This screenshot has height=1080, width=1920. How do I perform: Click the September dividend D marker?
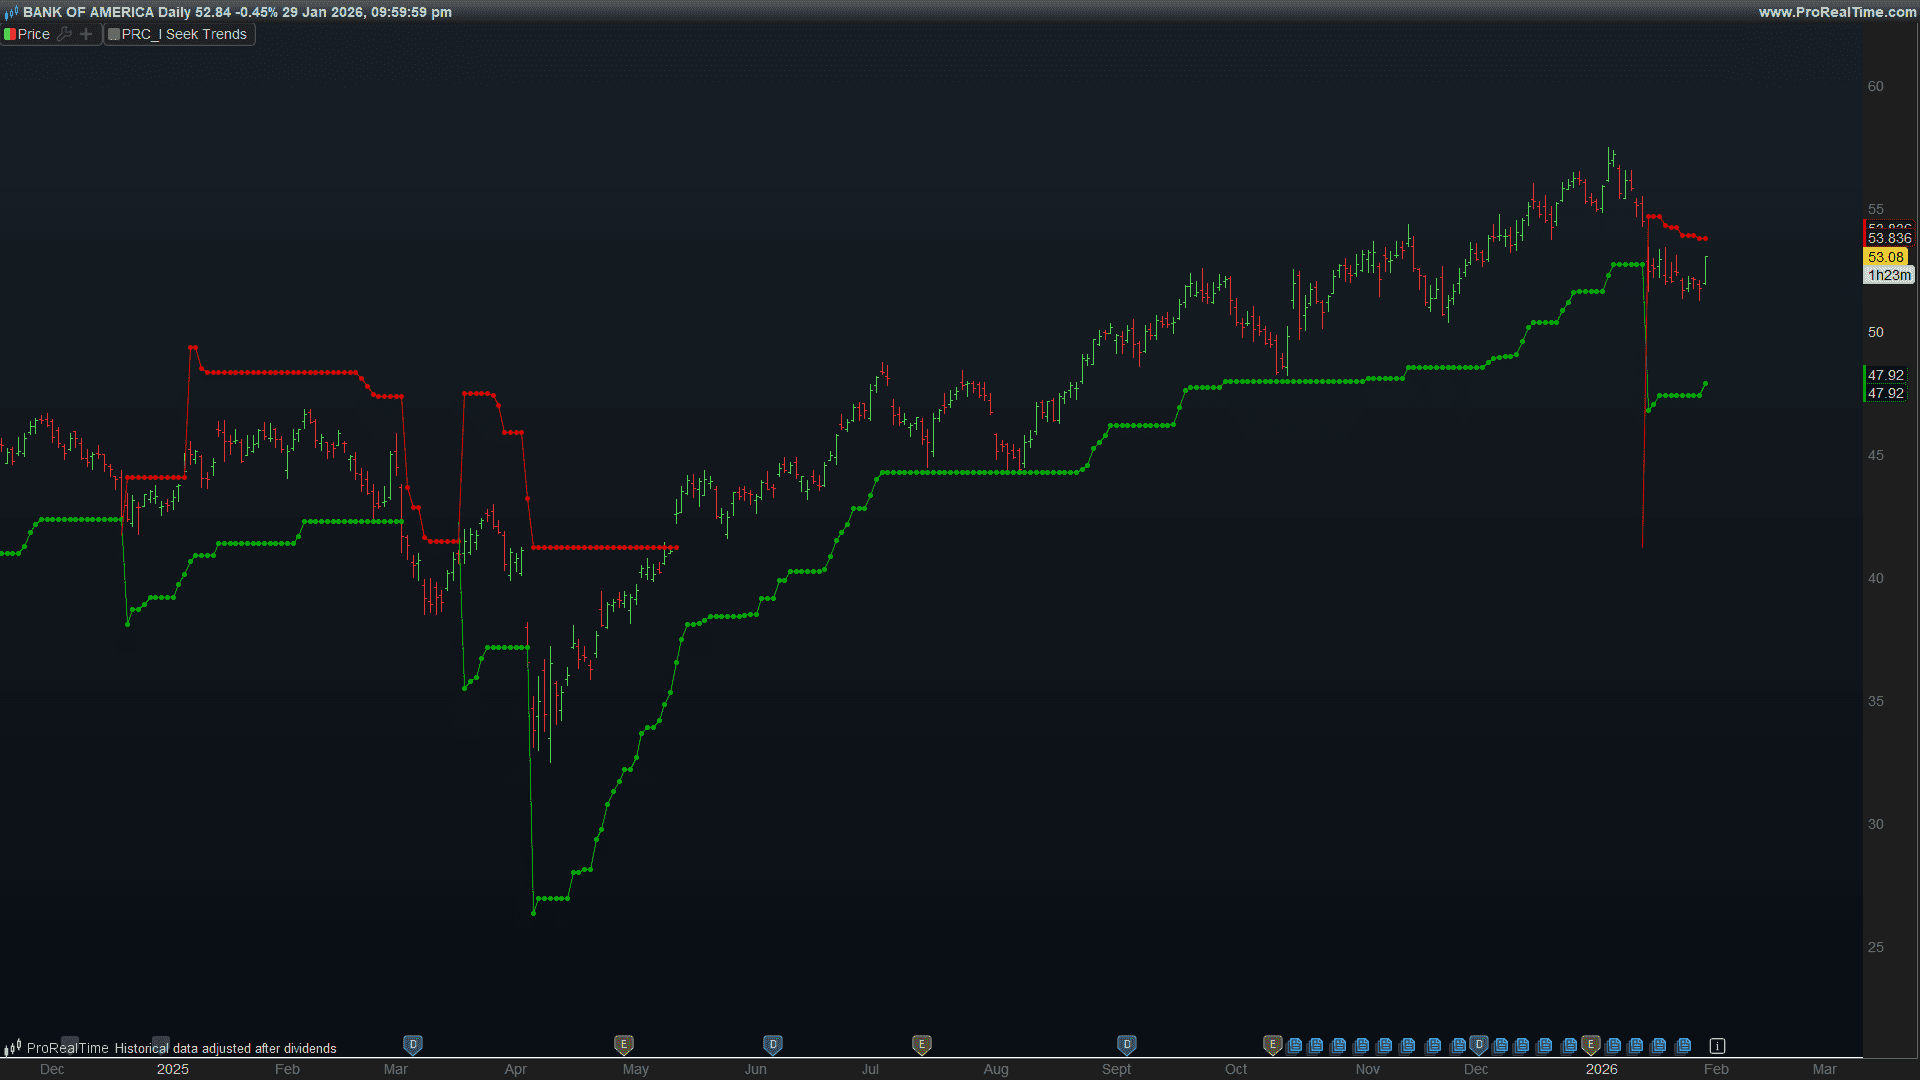pyautogui.click(x=1127, y=1045)
